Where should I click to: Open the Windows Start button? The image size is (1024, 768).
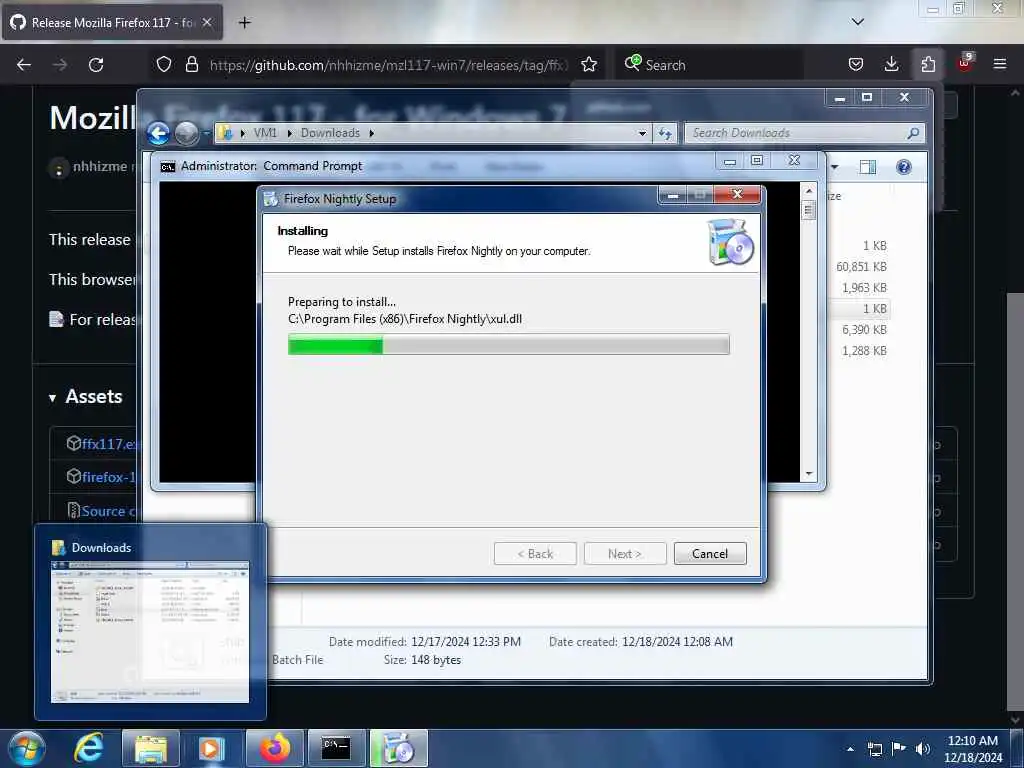tap(27, 748)
